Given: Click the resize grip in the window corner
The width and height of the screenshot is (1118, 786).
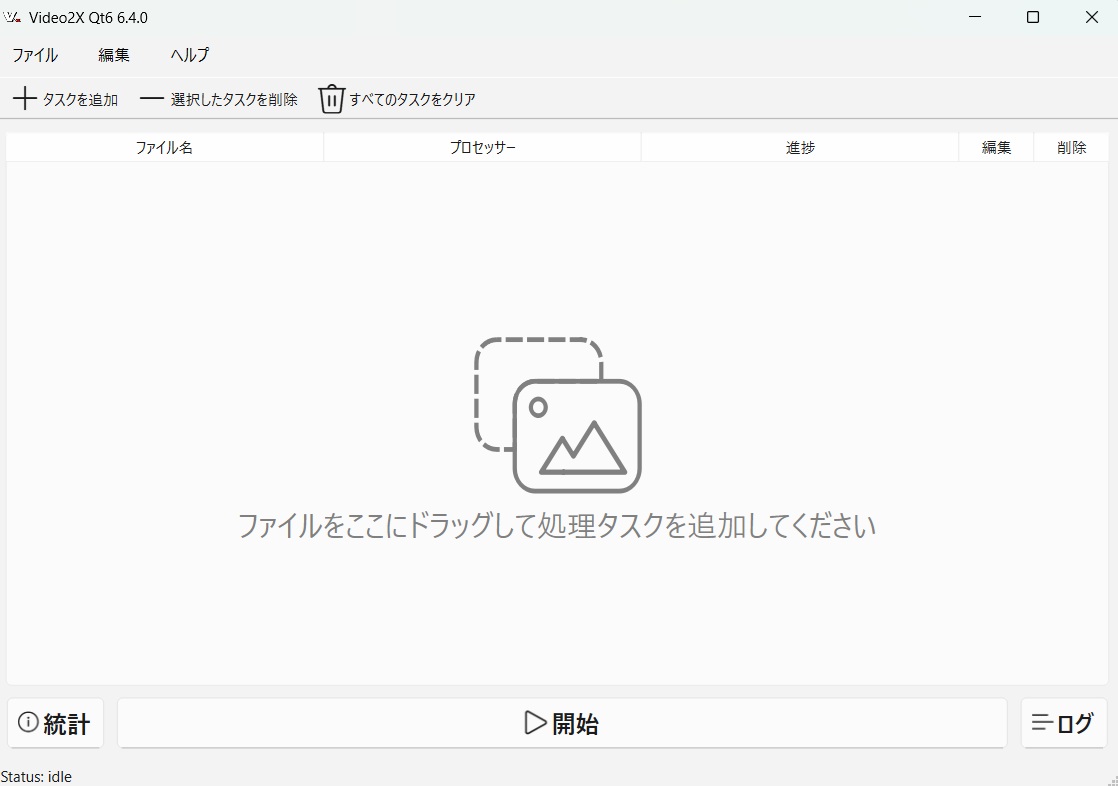Looking at the screenshot, I should coord(1111,779).
